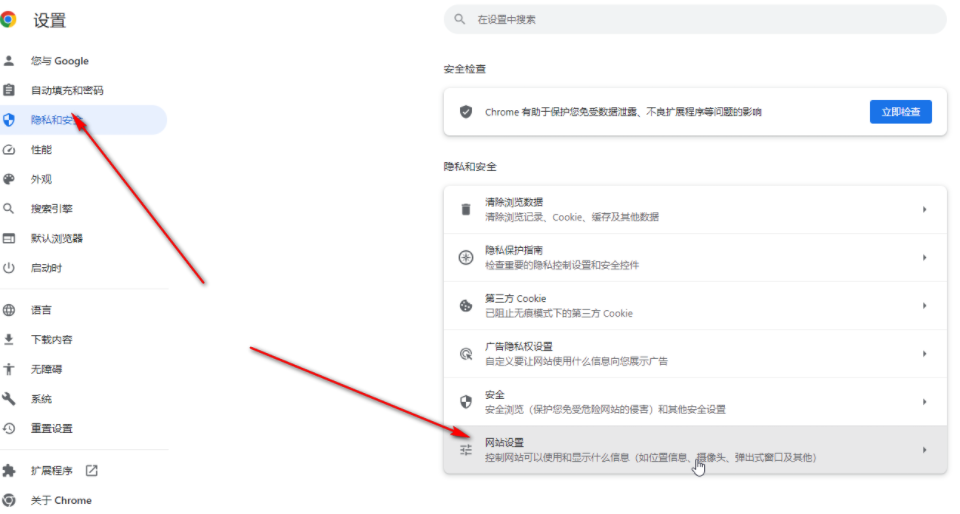Click the trash icon for 清除浏览数据

[466, 209]
